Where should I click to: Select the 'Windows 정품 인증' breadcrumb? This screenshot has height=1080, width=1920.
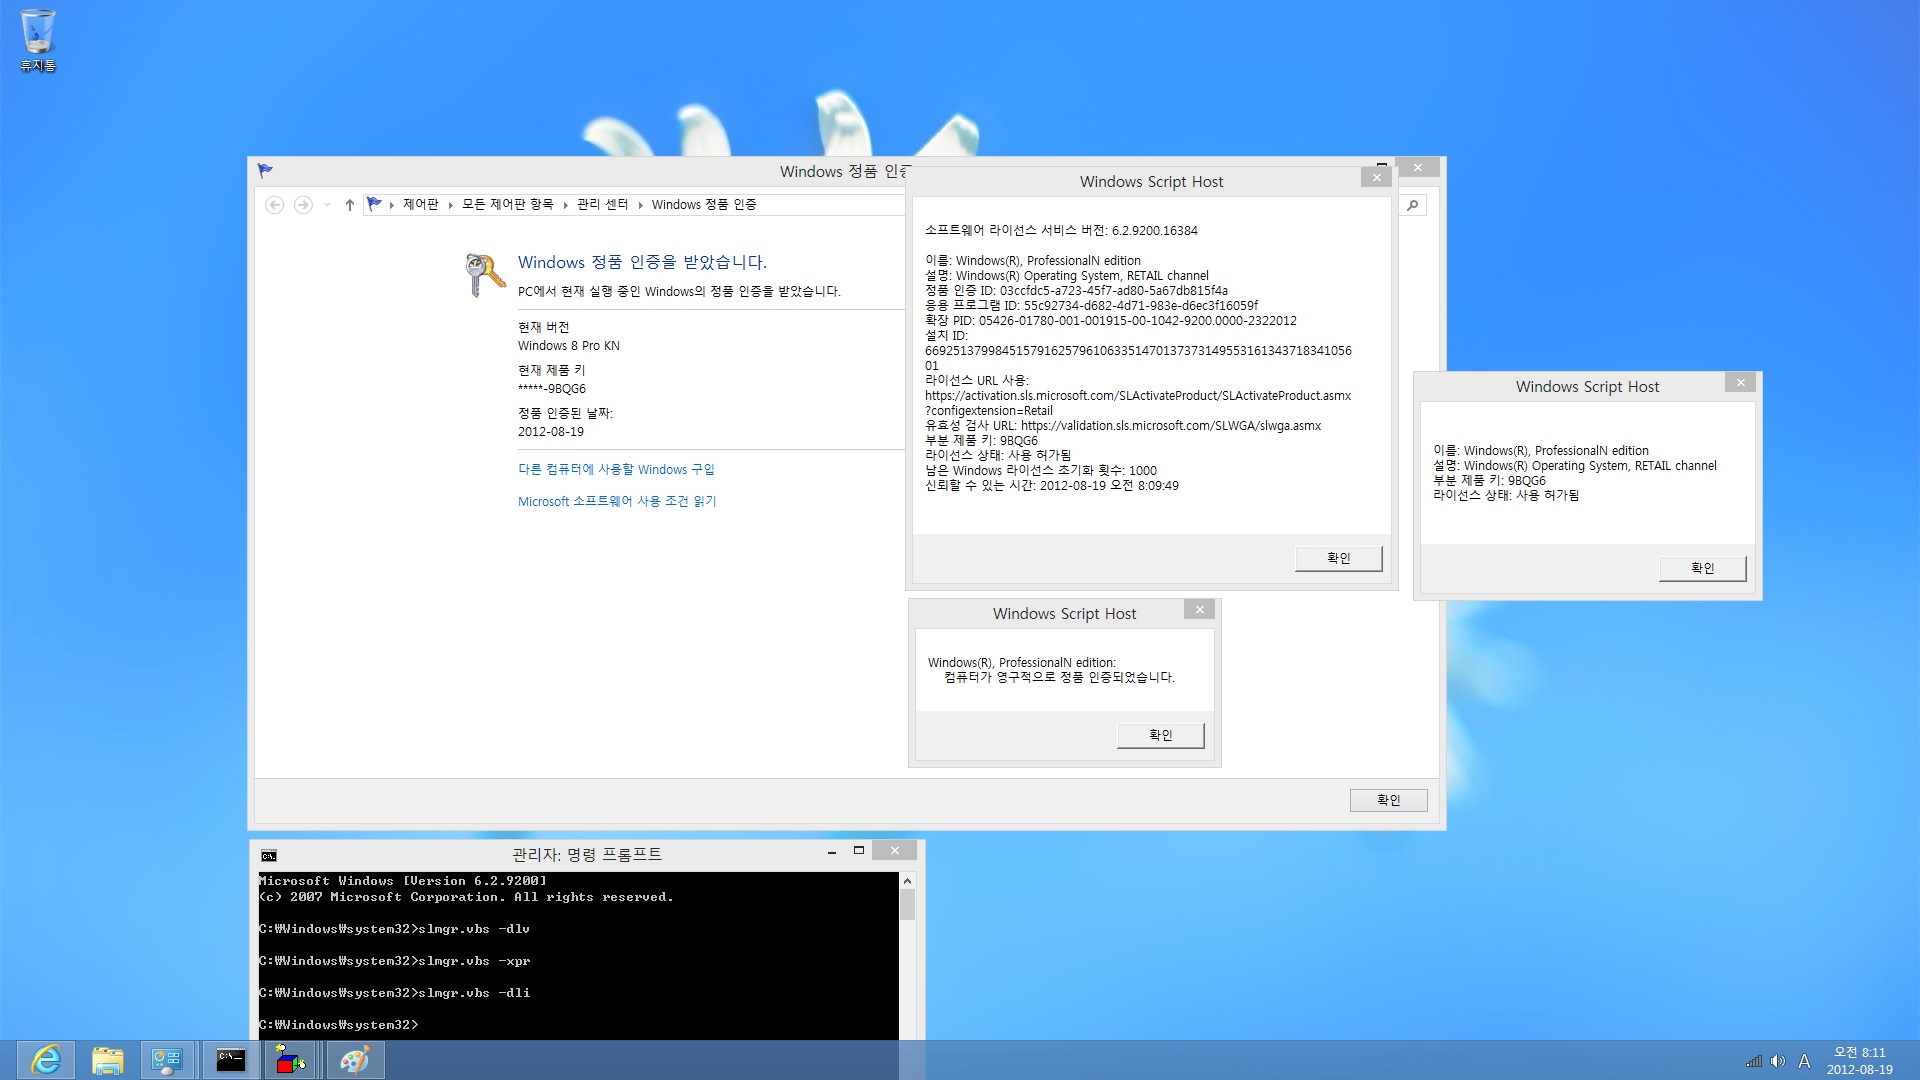point(704,204)
